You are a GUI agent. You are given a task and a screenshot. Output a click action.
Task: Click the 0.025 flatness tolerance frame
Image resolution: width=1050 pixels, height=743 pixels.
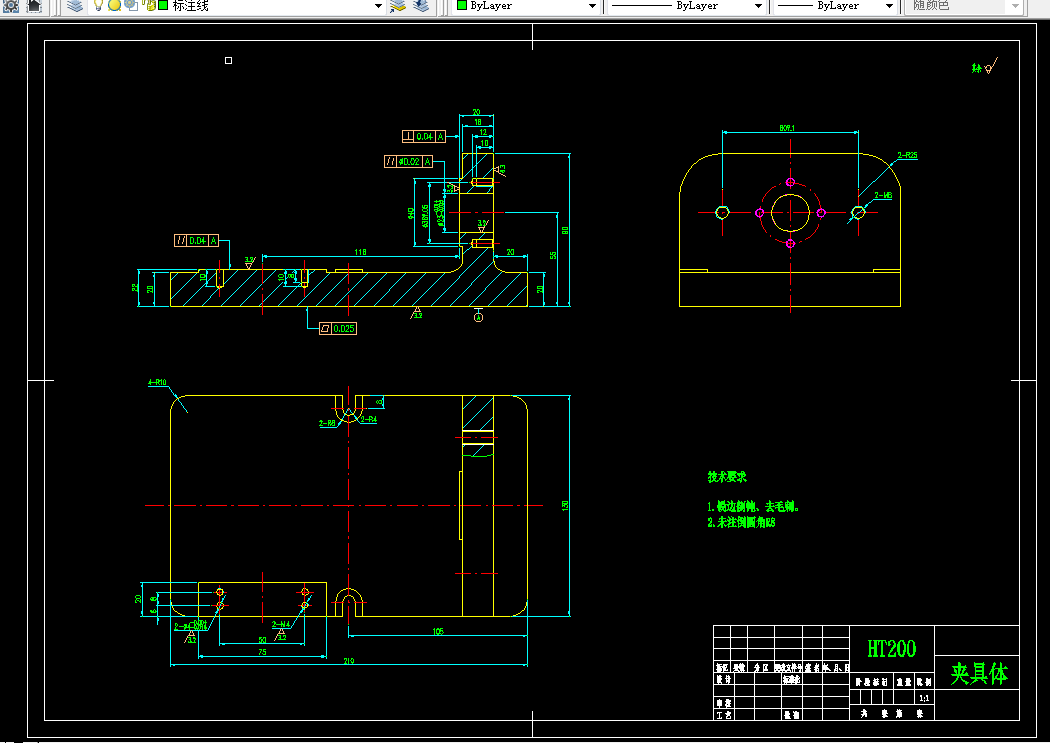click(338, 328)
